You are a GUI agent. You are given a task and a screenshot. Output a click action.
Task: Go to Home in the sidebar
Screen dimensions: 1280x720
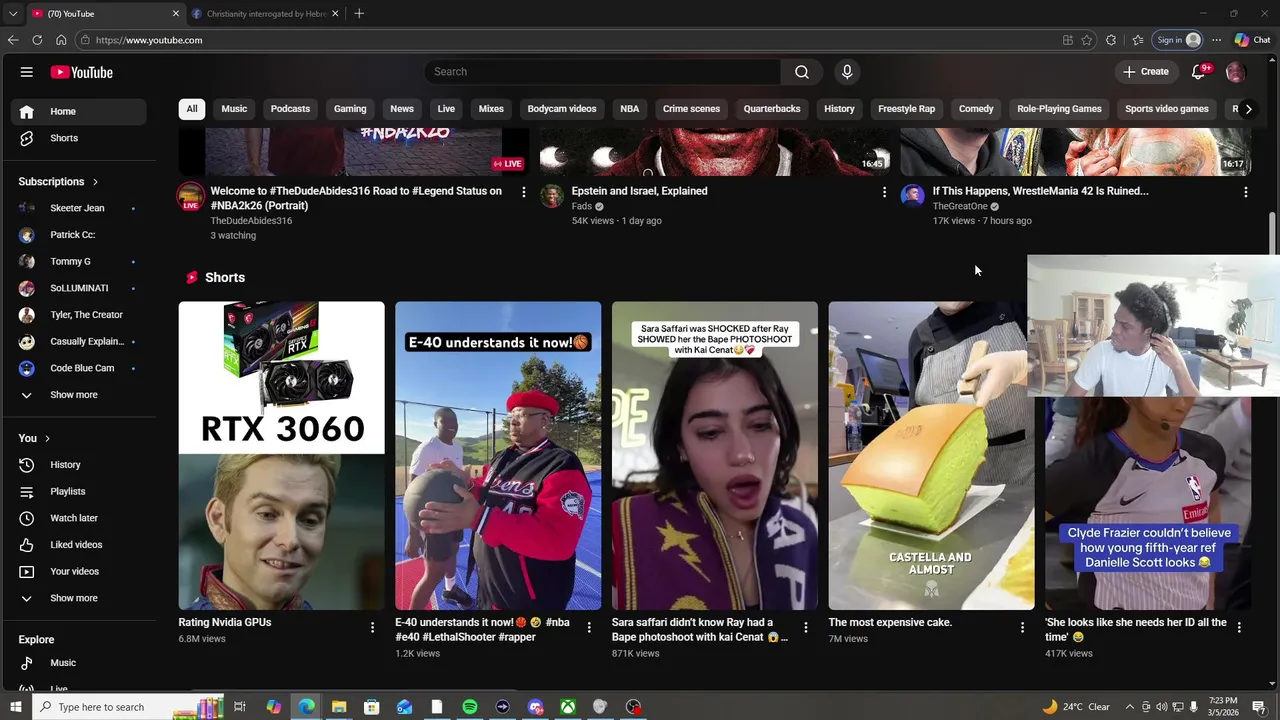point(81,111)
